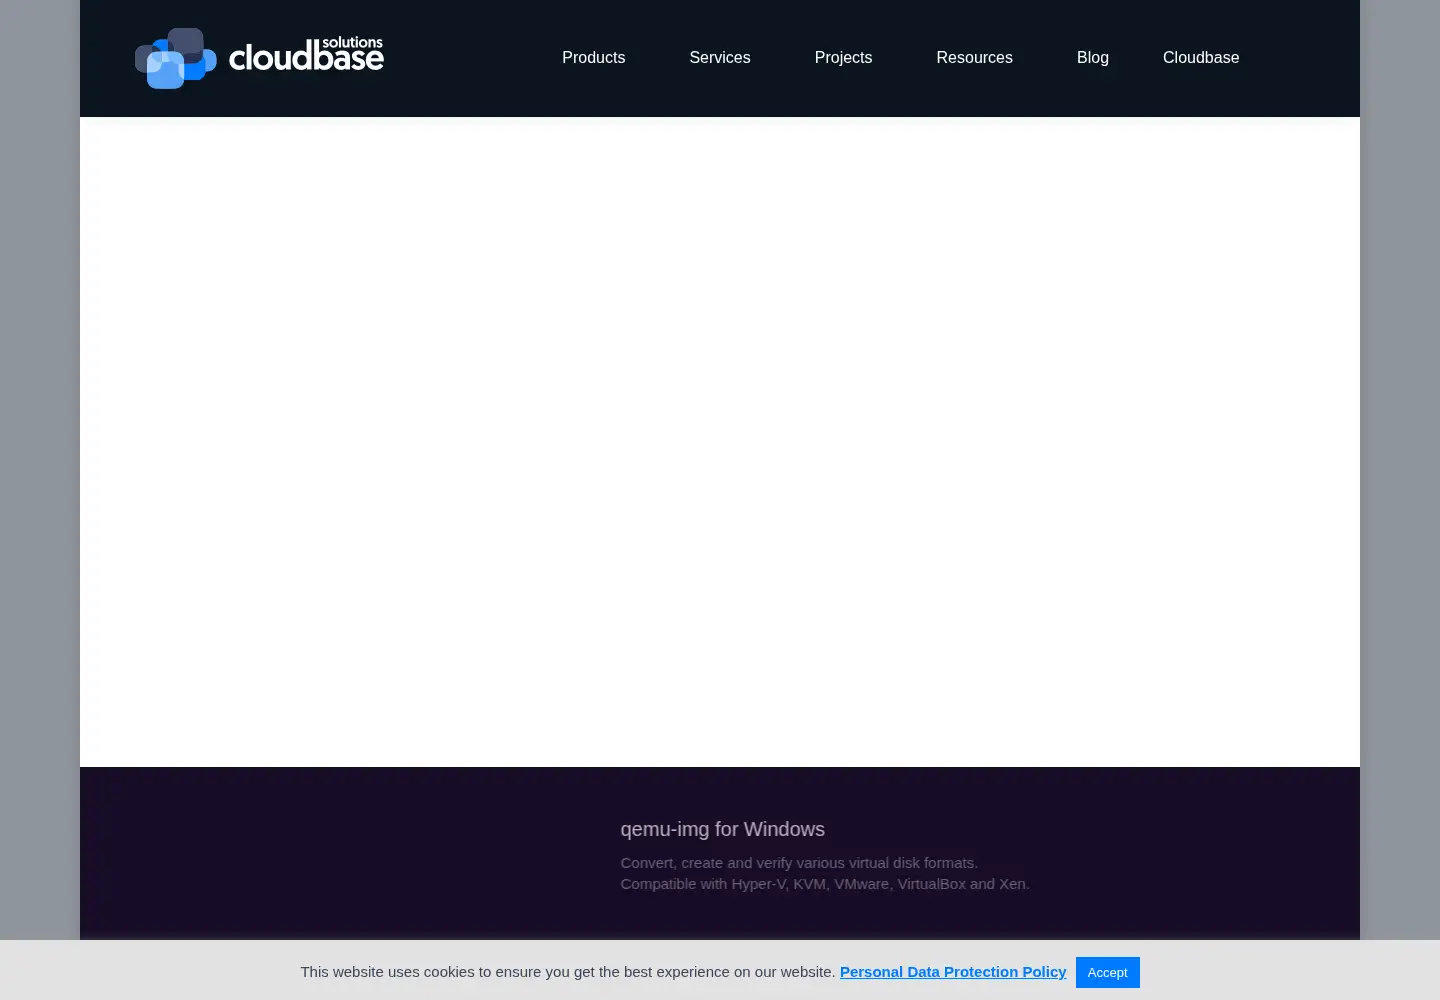Click the 'This website uses cookies' notice text

coord(568,972)
